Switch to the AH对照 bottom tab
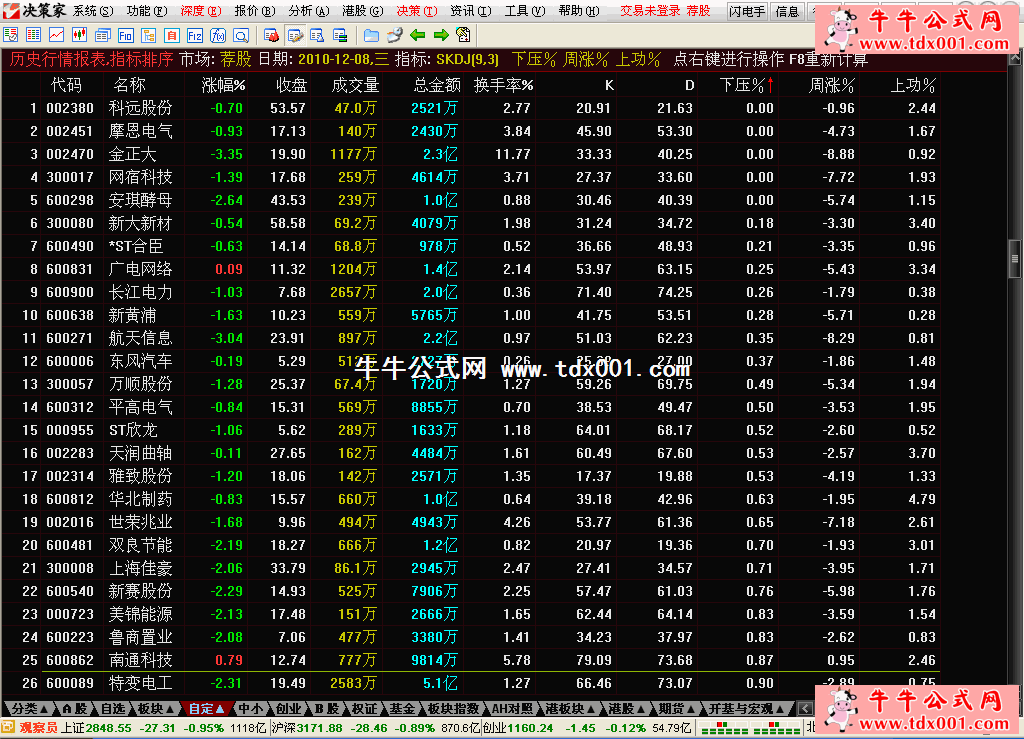The width and height of the screenshot is (1024, 739). coord(512,709)
